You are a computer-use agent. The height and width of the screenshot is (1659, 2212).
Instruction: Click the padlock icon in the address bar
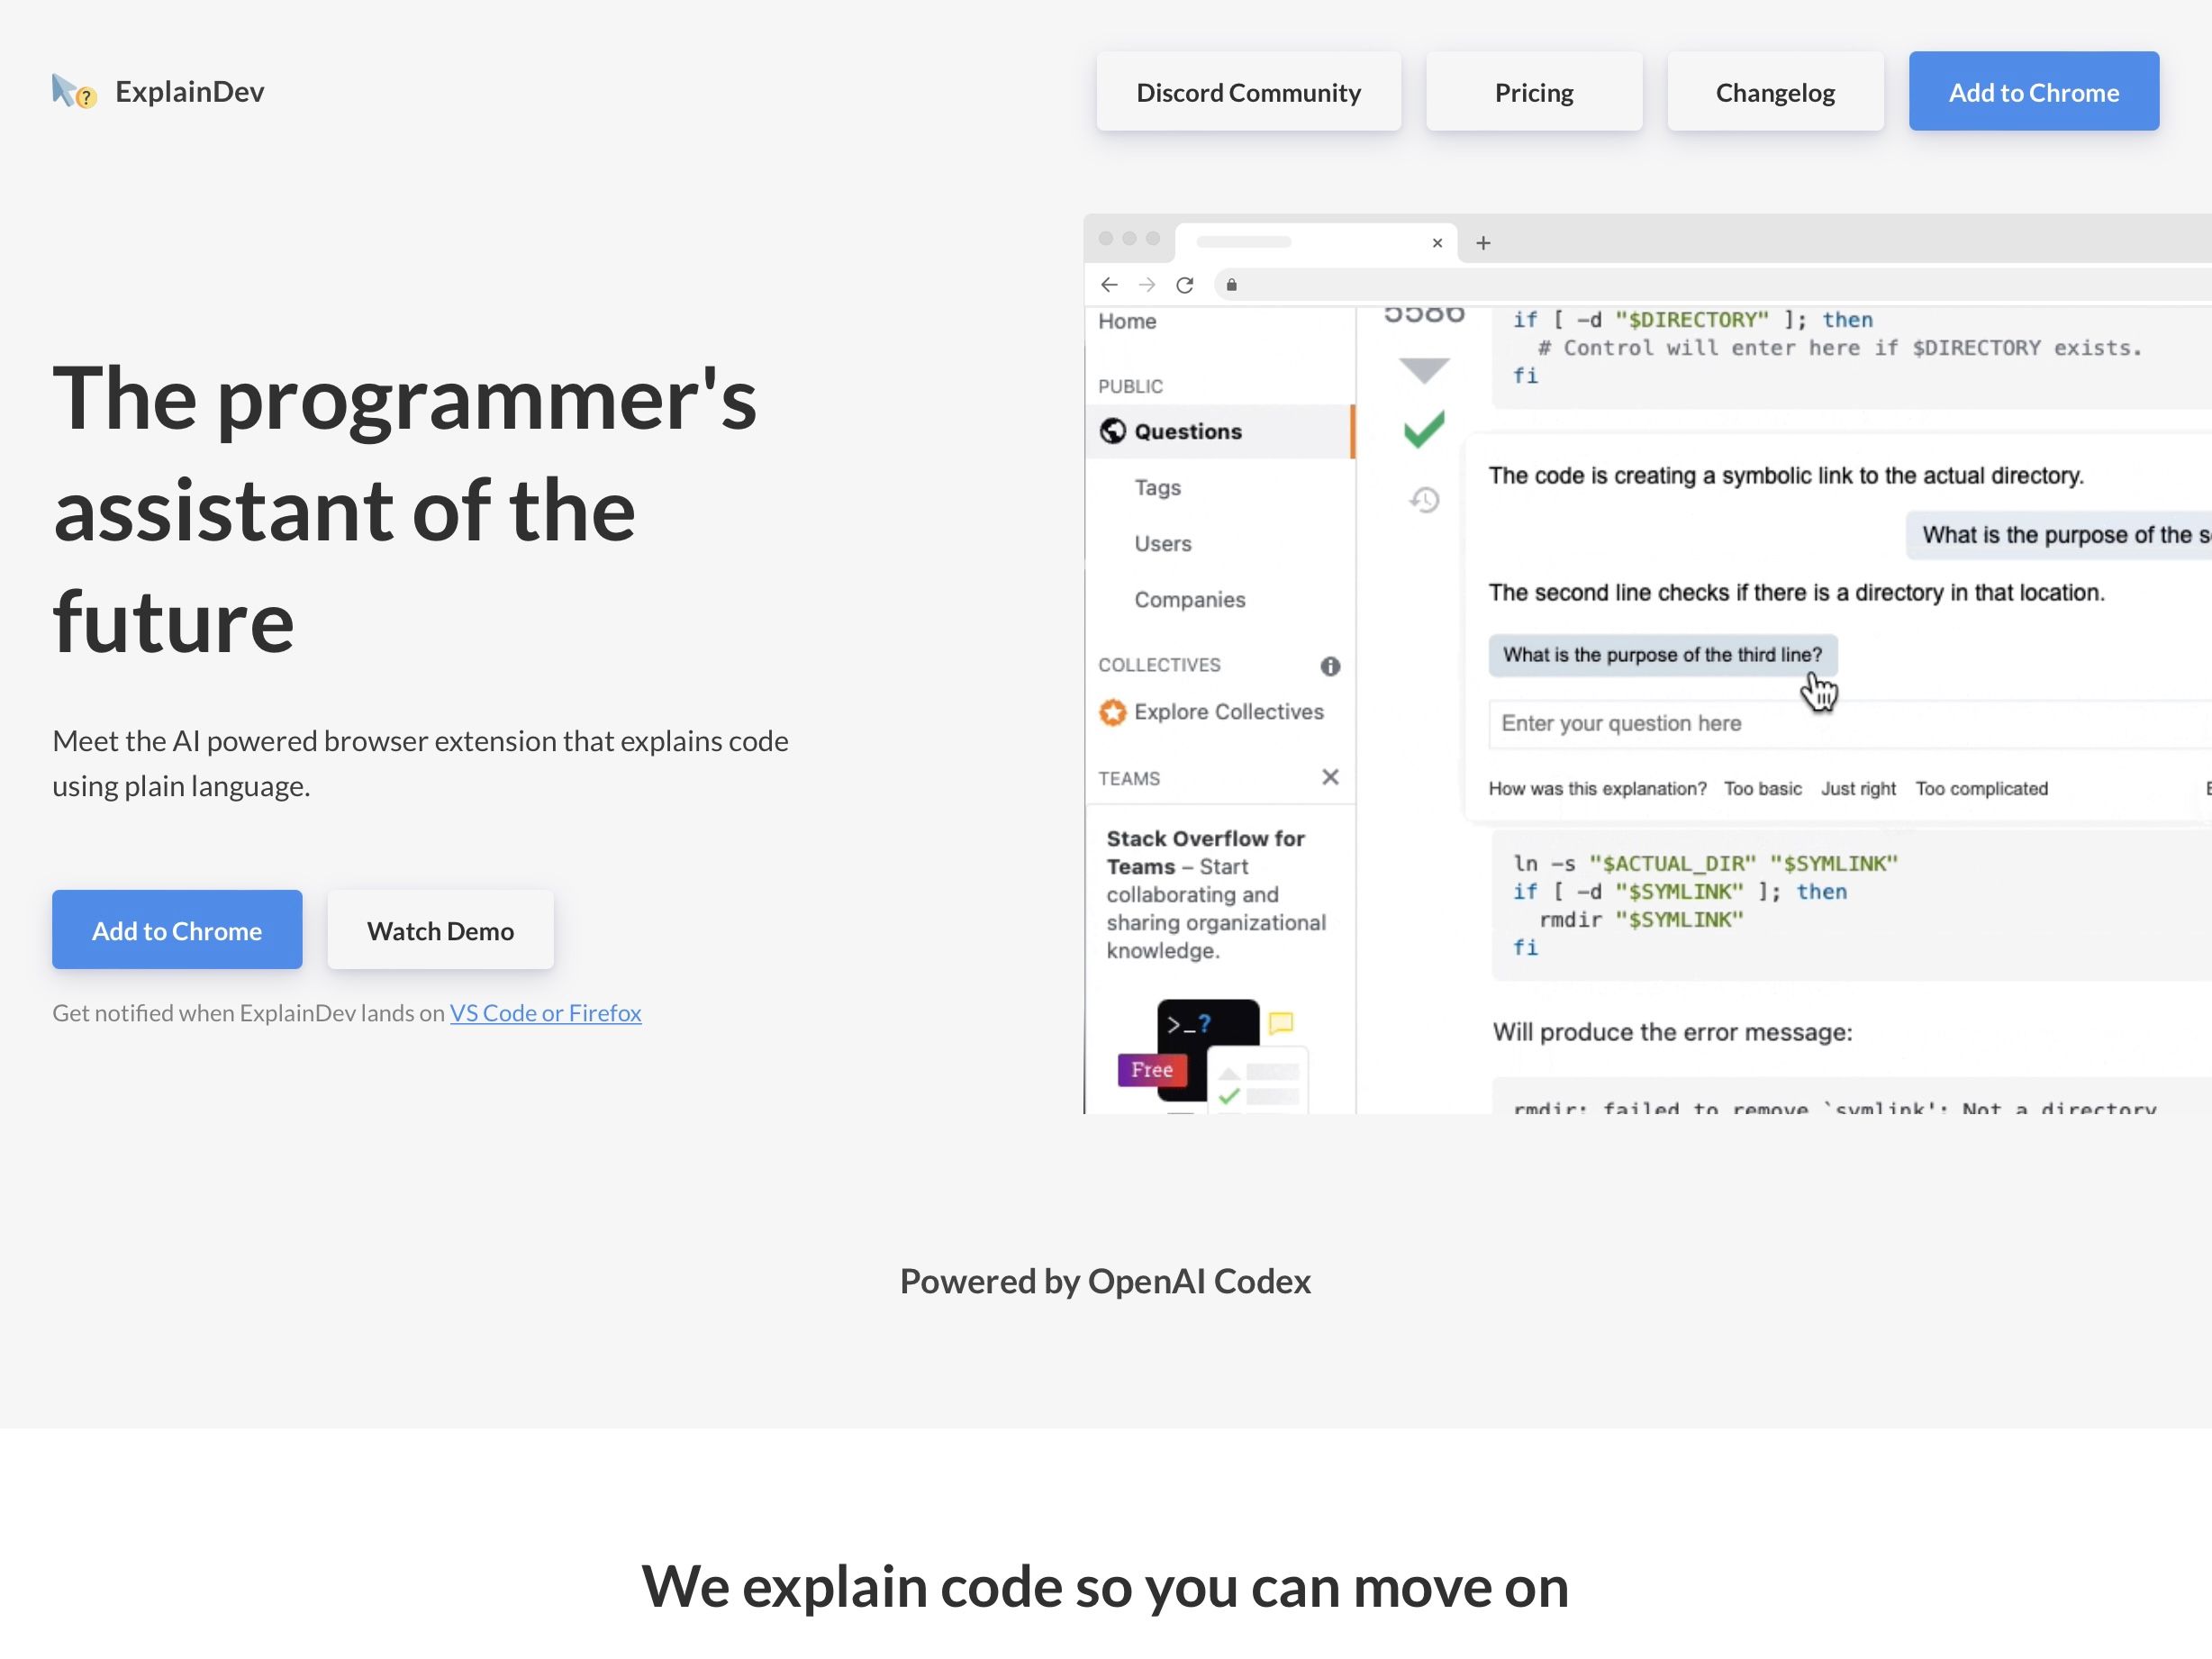pos(1231,285)
